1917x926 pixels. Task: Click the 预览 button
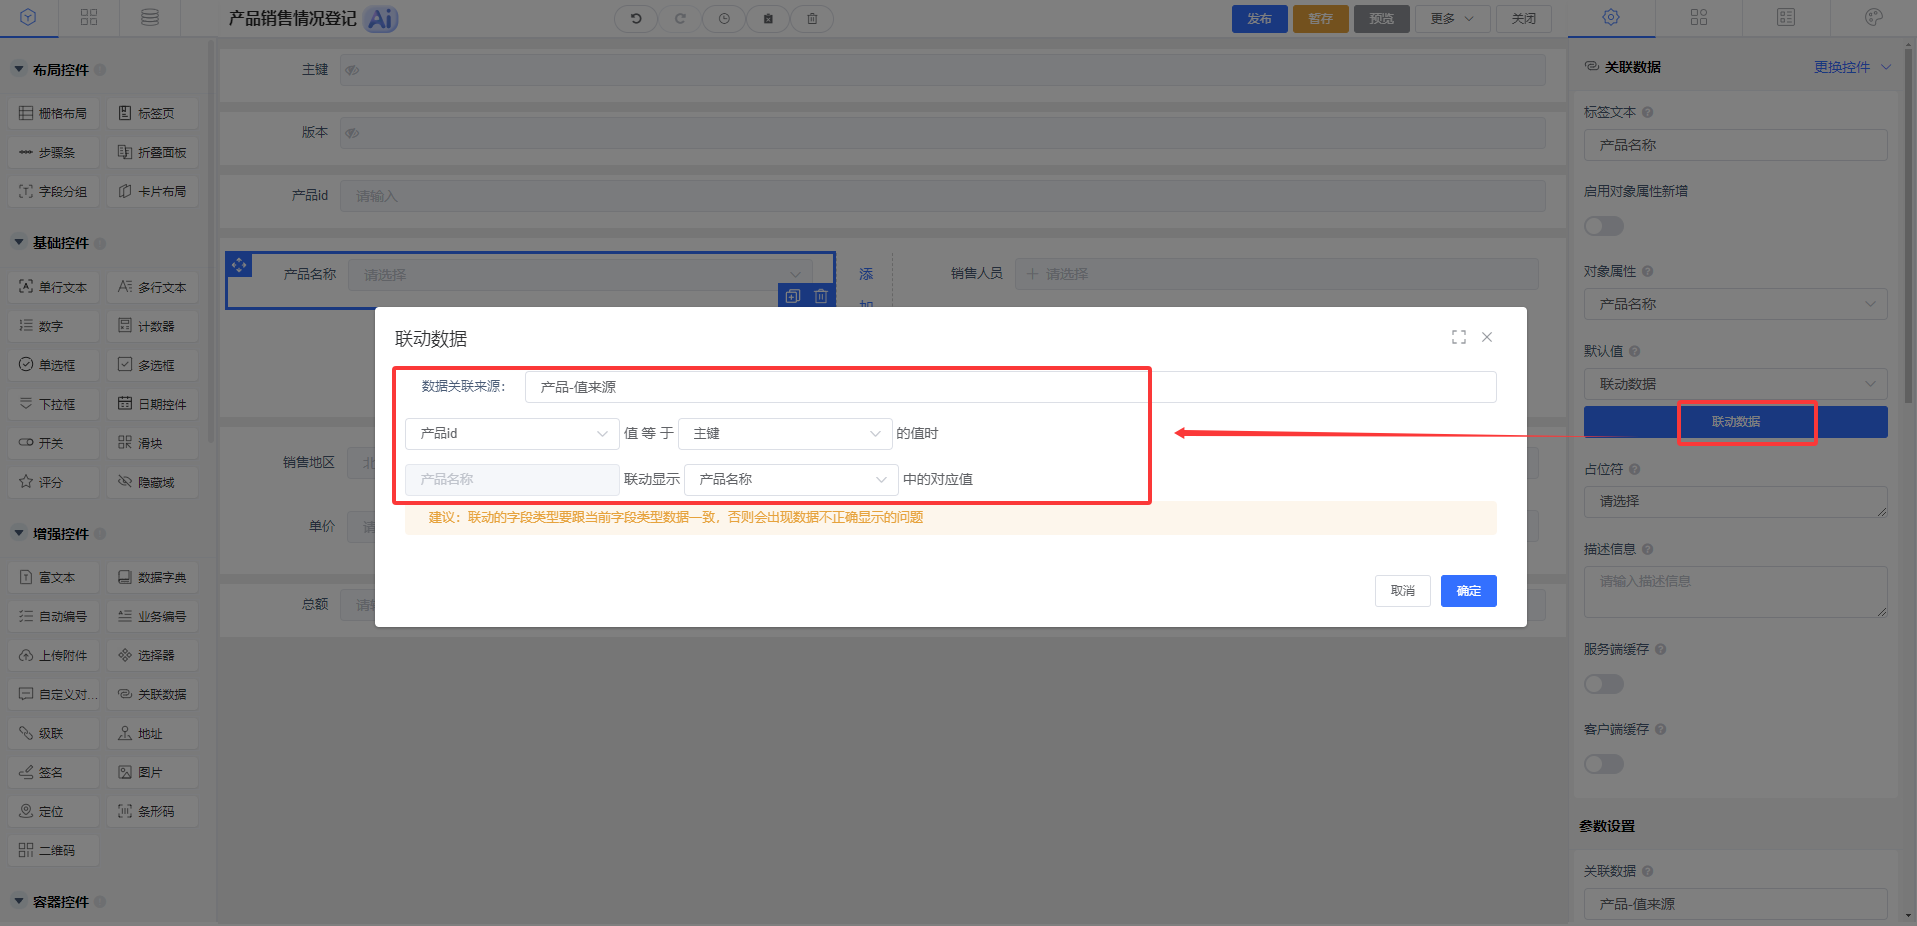(x=1382, y=19)
